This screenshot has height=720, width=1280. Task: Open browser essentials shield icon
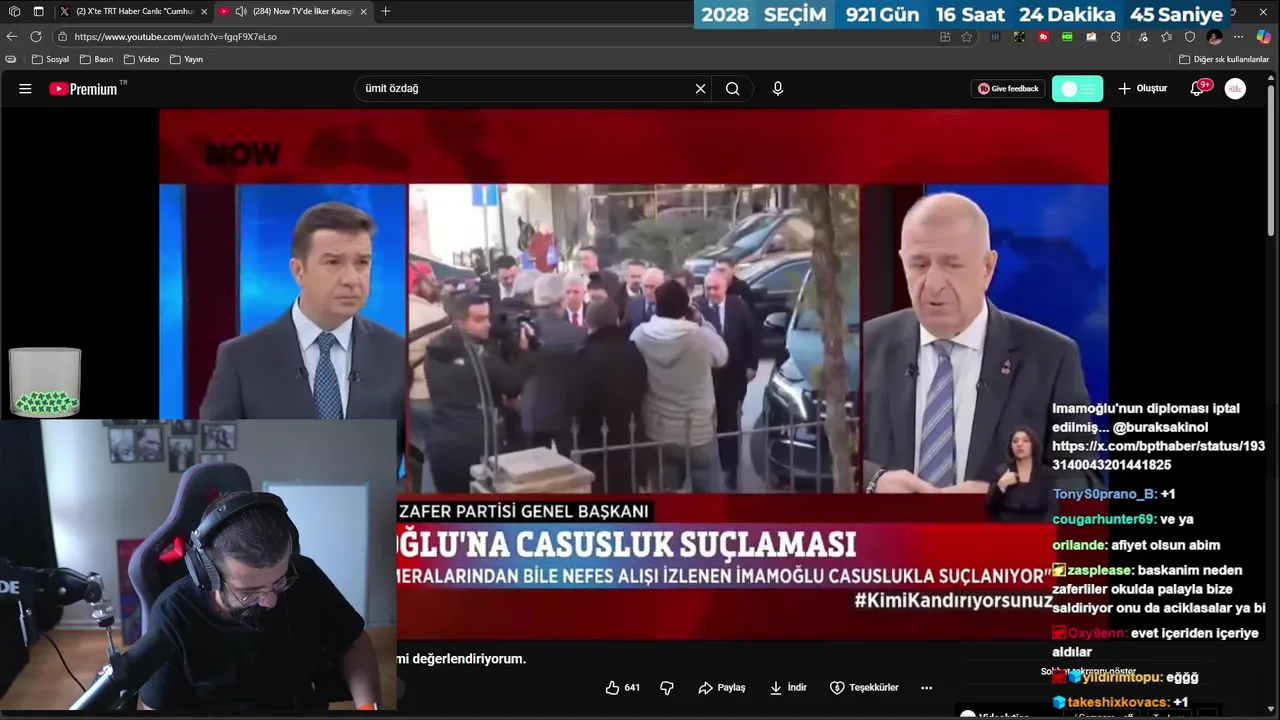coord(1190,36)
